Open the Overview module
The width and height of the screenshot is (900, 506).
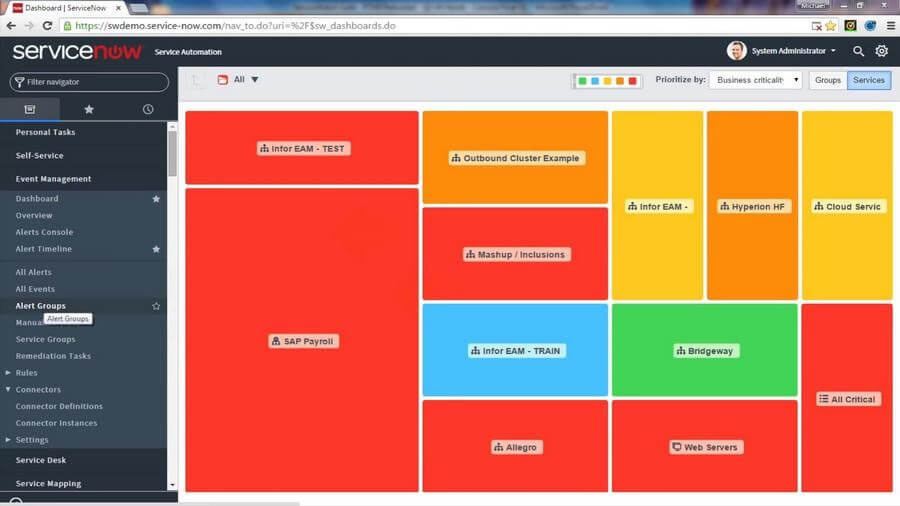(x=34, y=215)
